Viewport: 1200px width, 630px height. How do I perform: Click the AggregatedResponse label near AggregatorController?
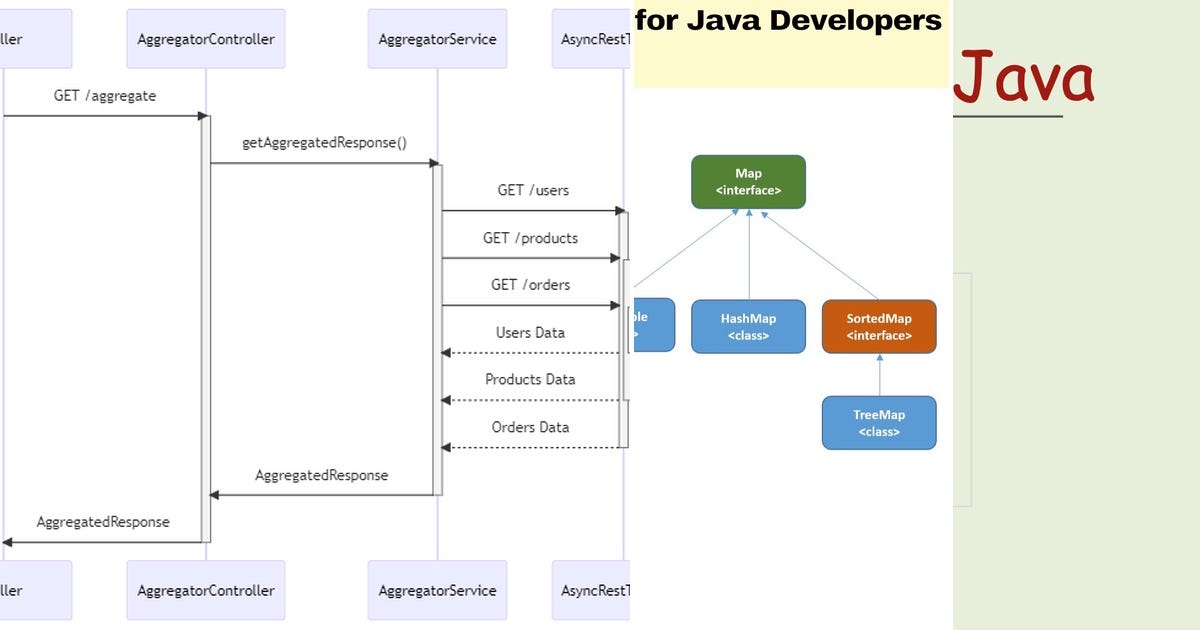322,475
